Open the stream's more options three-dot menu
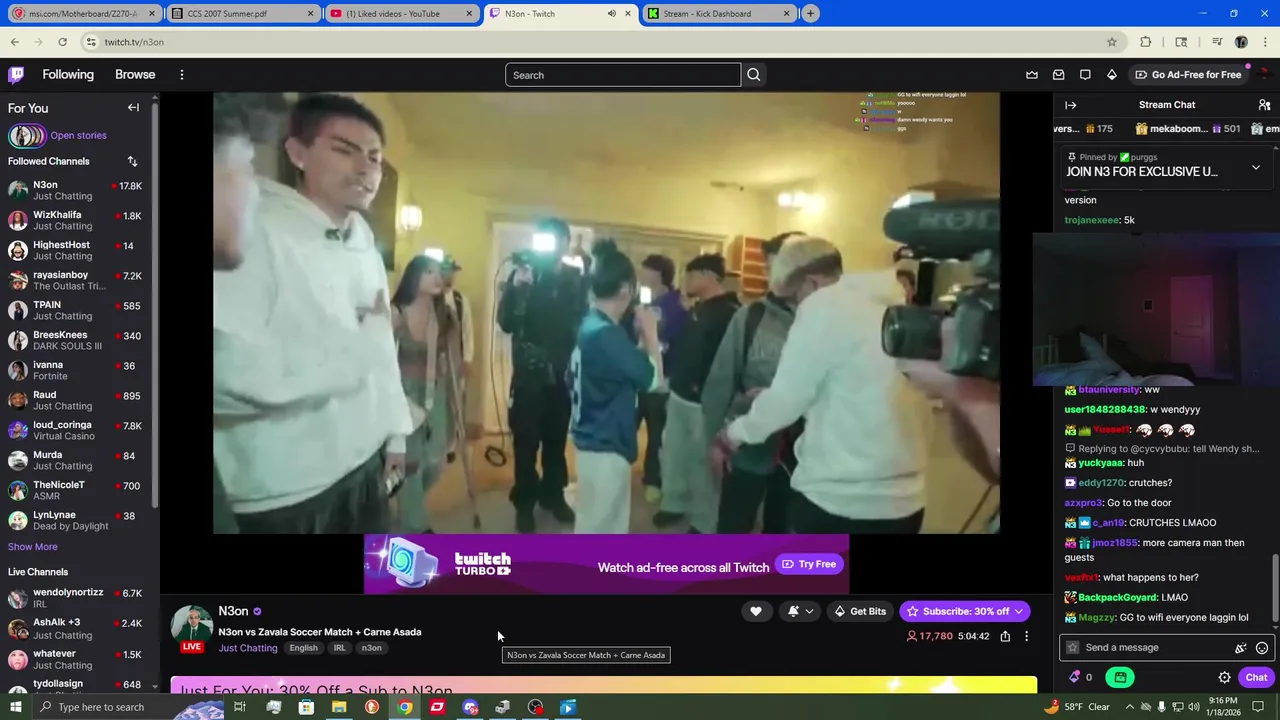This screenshot has height=720, width=1280. click(1026, 636)
